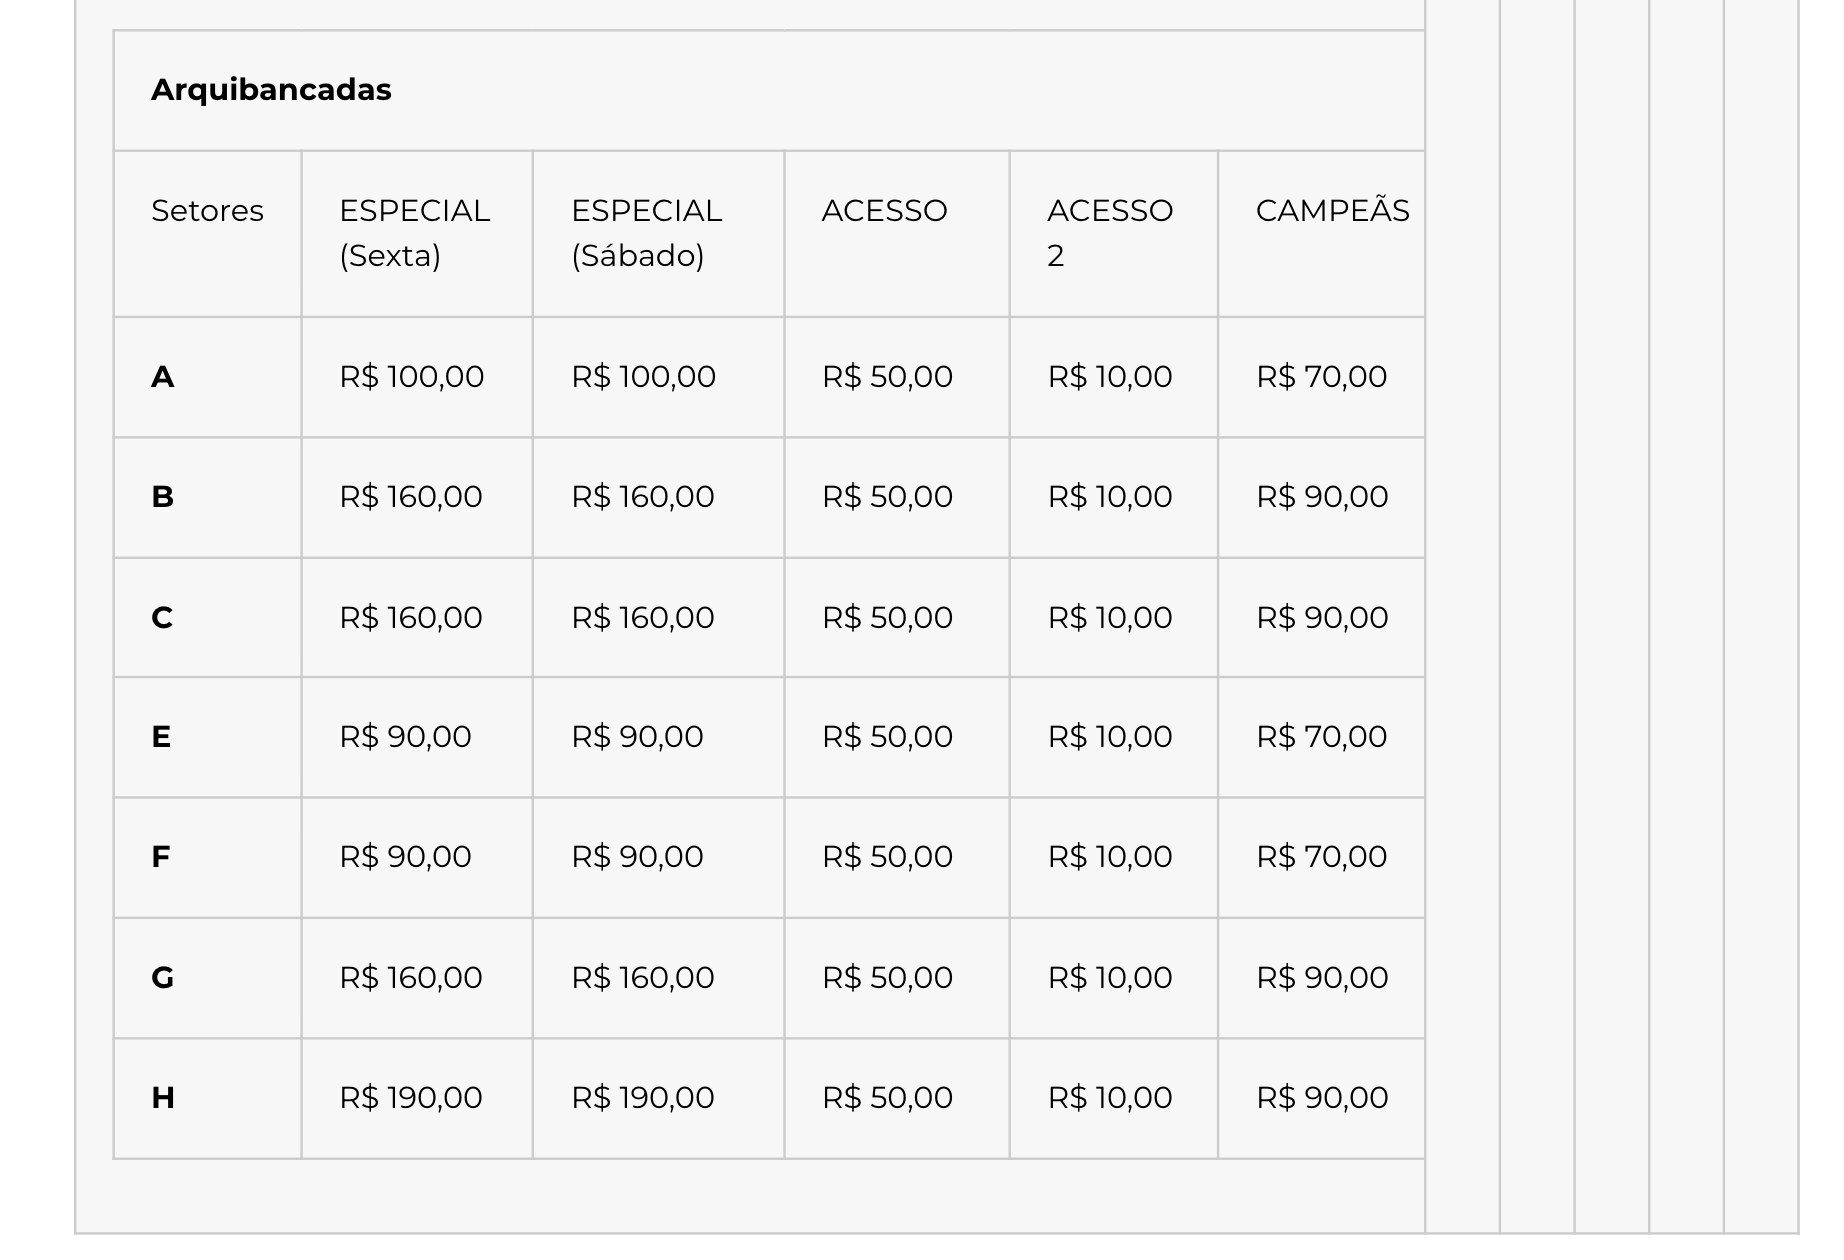Click sector H's ESPECIAL (Sábado) price
The height and width of the screenshot is (1260, 1844).
pos(643,1098)
